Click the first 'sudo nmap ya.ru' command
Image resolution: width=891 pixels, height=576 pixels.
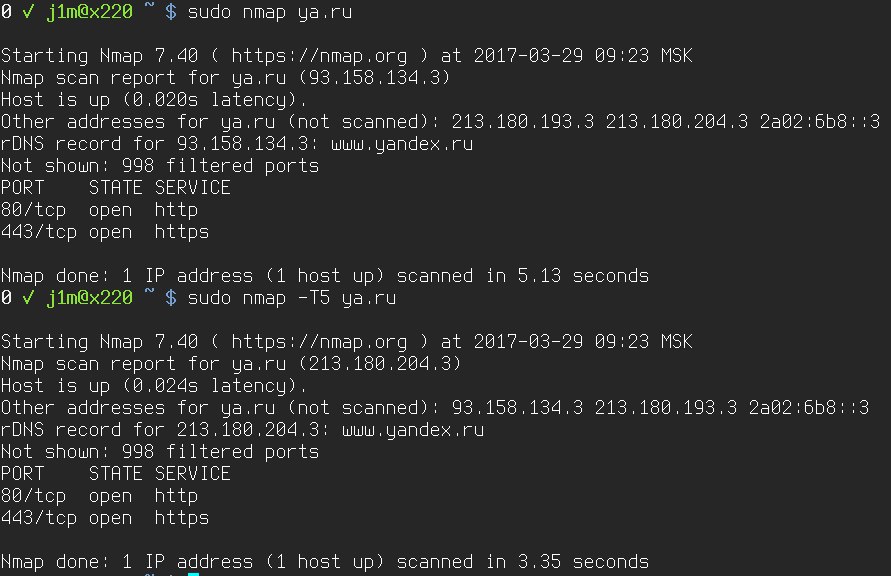click(270, 12)
